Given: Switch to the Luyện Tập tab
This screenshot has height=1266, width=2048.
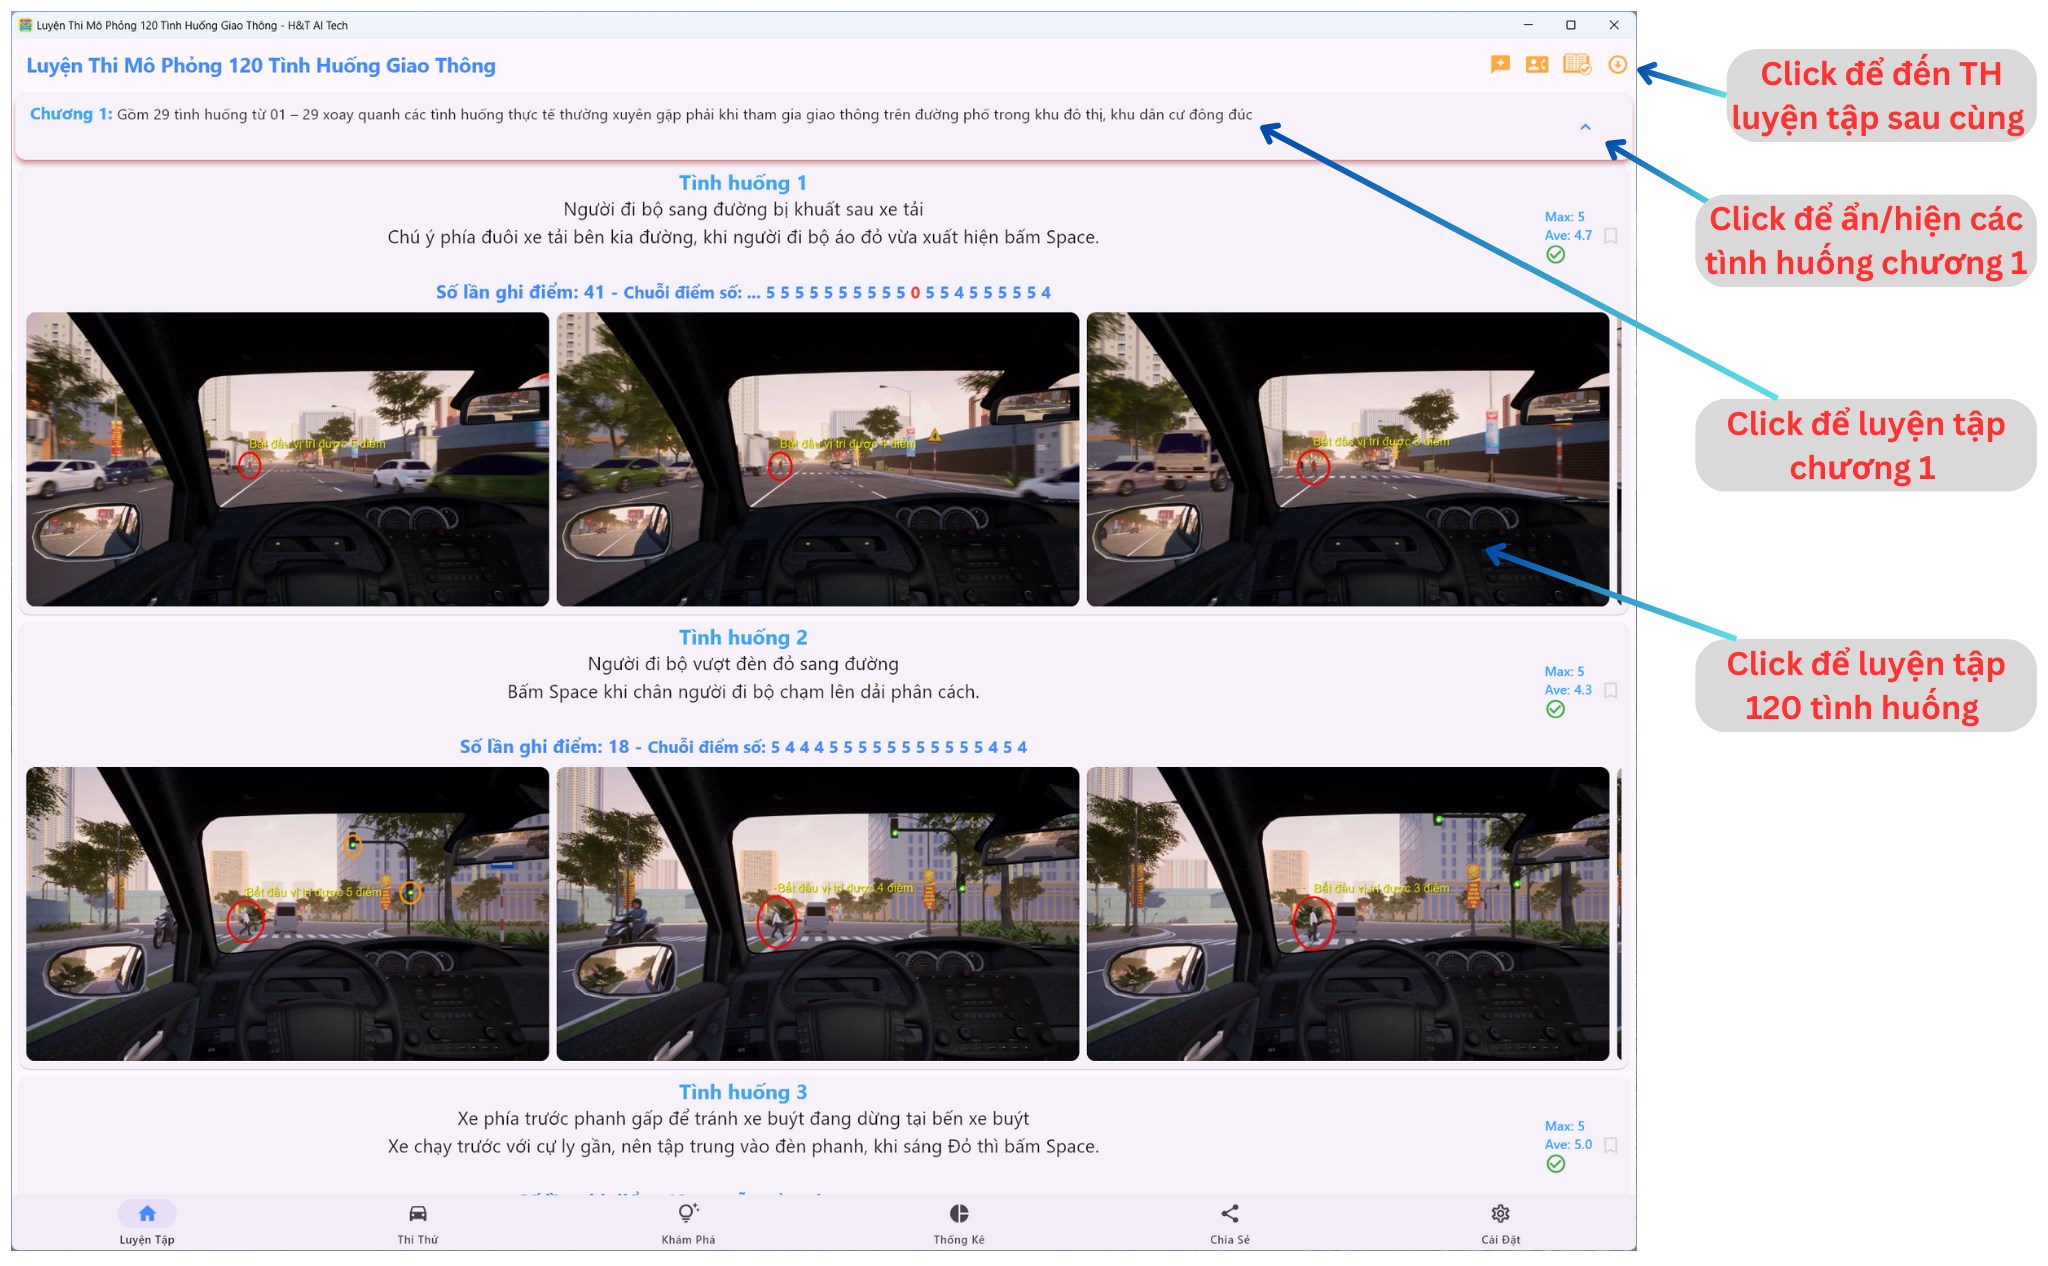Looking at the screenshot, I should coord(147,1223).
